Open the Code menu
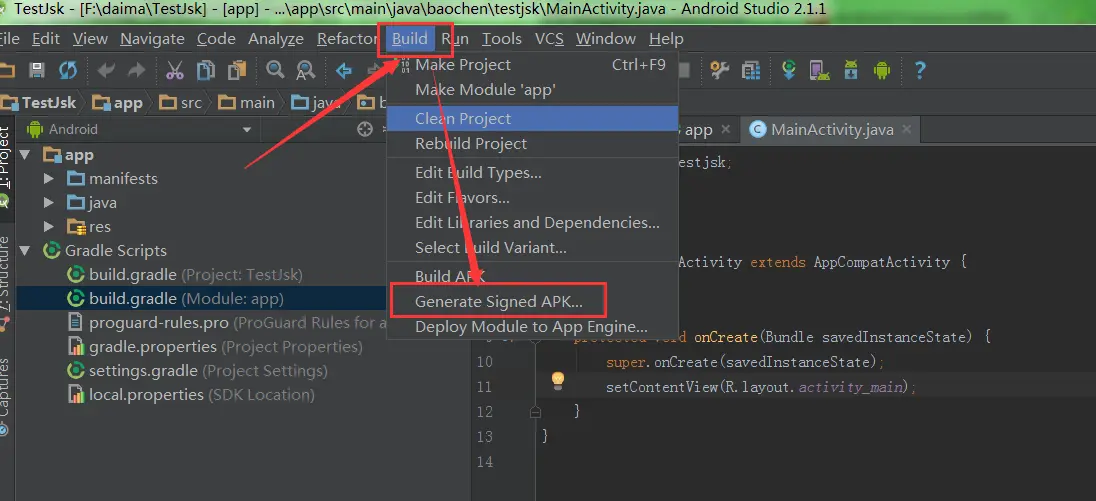 216,39
